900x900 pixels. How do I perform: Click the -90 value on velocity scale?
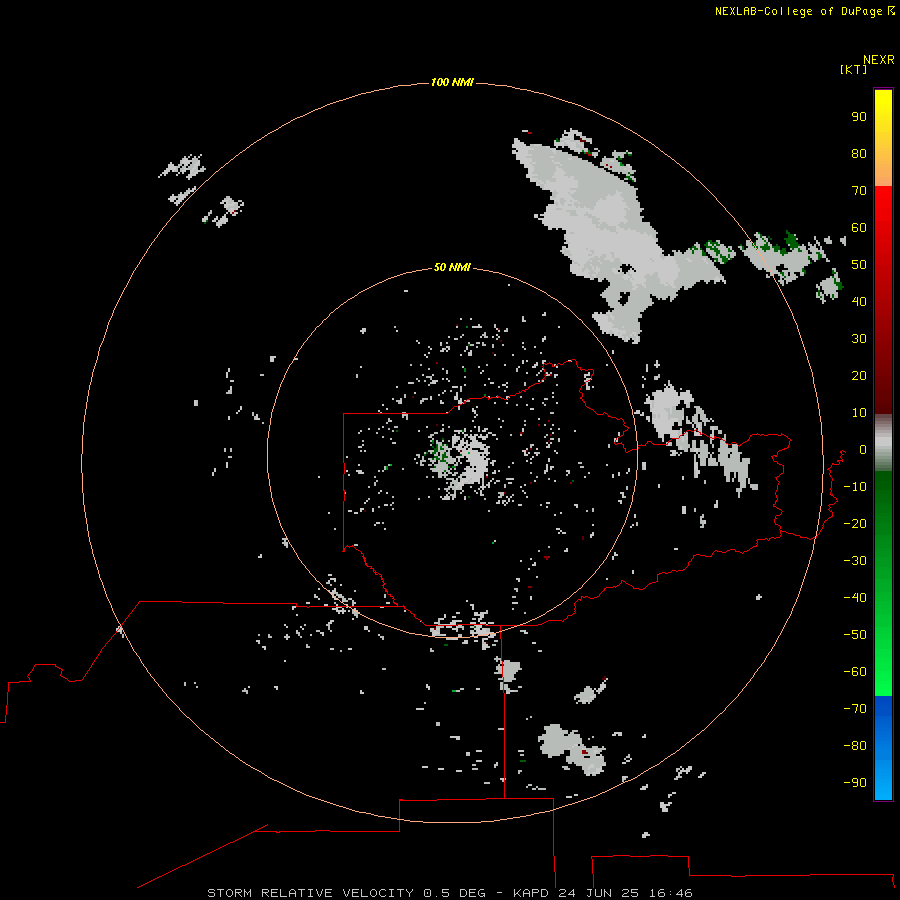[855, 783]
